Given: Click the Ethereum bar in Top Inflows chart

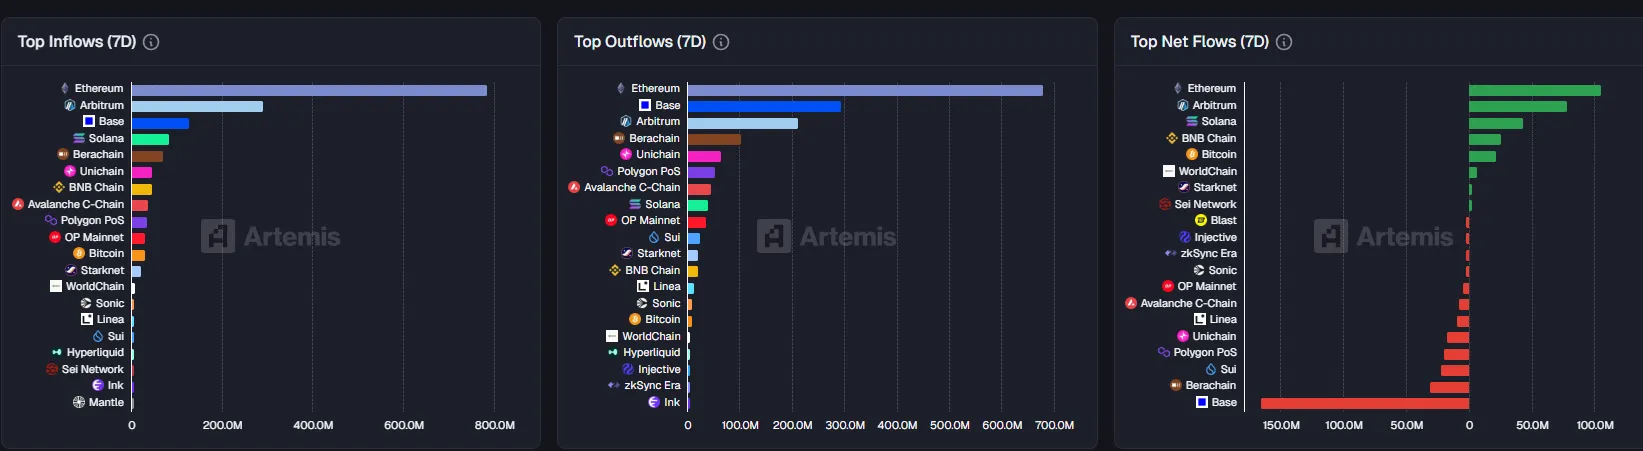Looking at the screenshot, I should point(308,90).
